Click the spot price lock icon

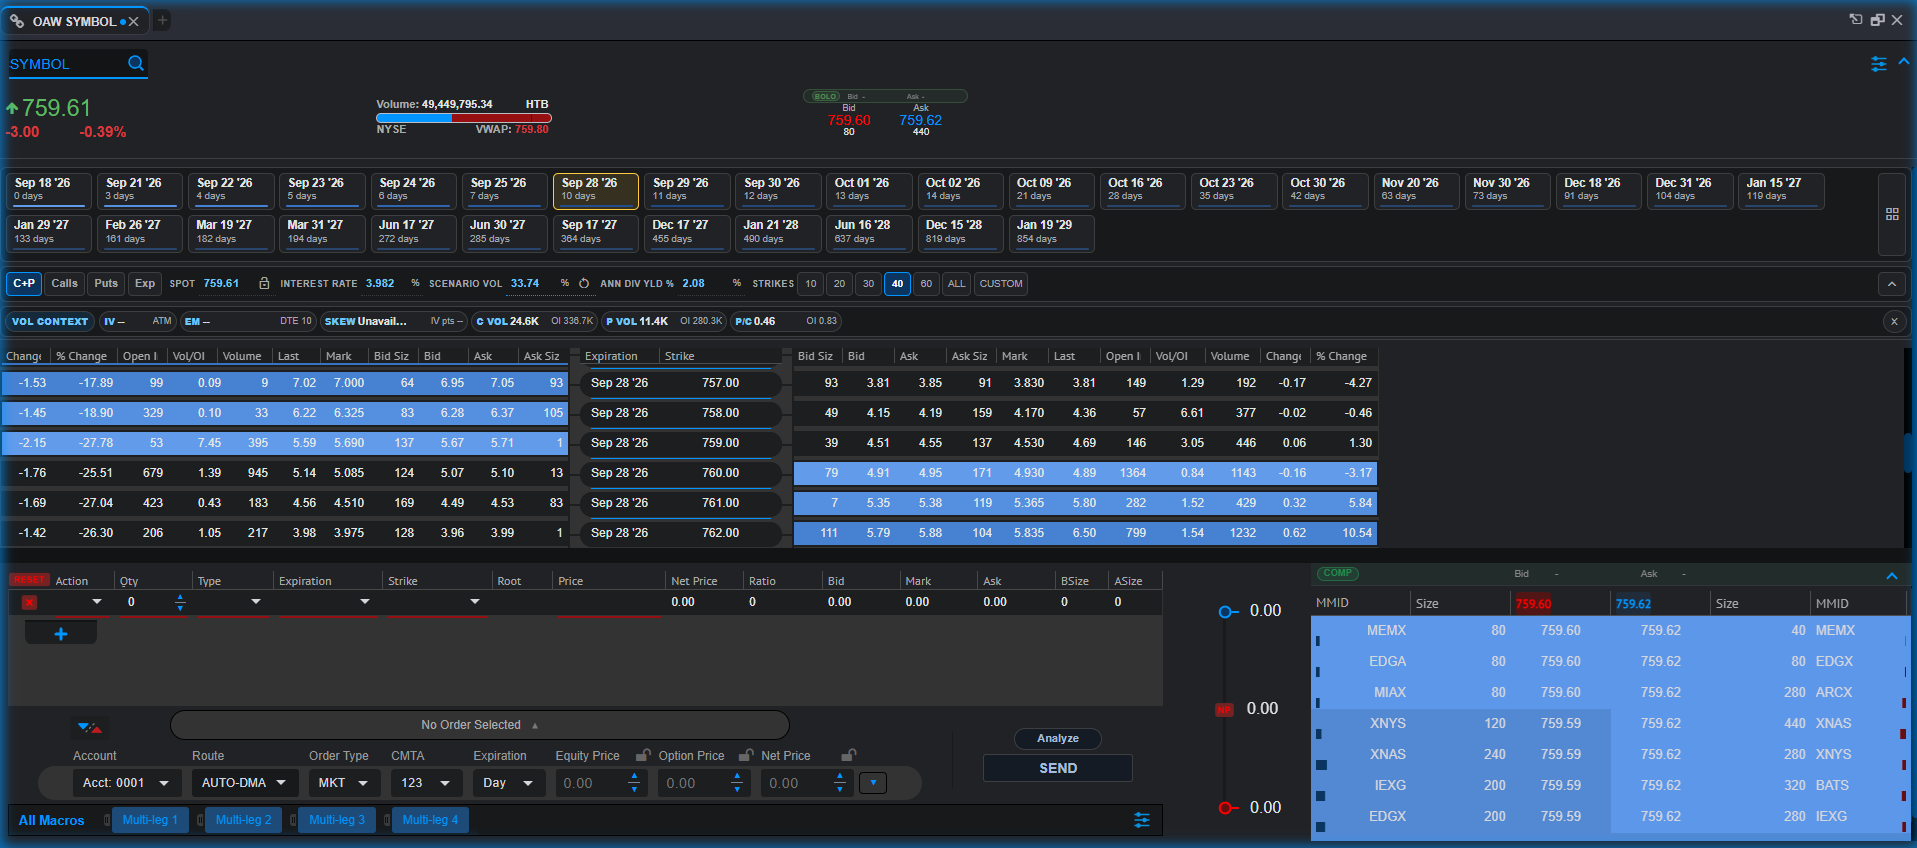[264, 284]
